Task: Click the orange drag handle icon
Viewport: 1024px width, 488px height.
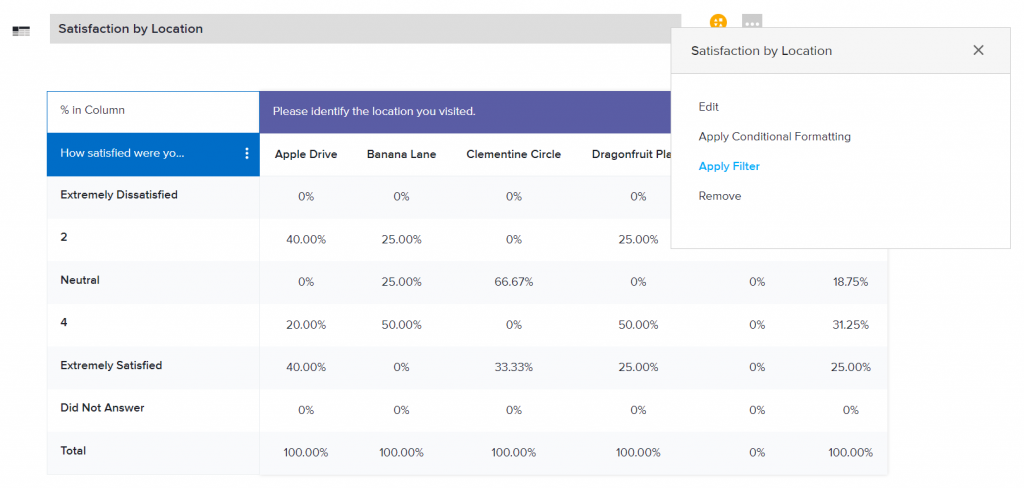Action: tap(718, 22)
